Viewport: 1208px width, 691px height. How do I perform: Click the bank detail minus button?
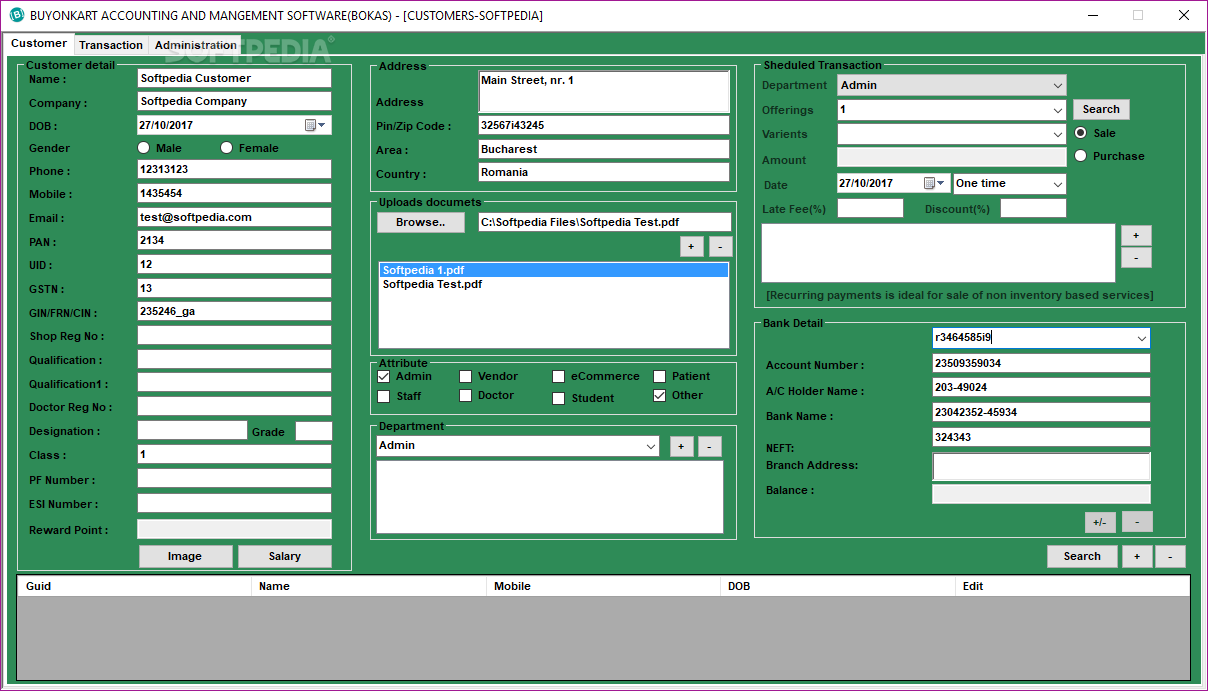pyautogui.click(x=1137, y=522)
